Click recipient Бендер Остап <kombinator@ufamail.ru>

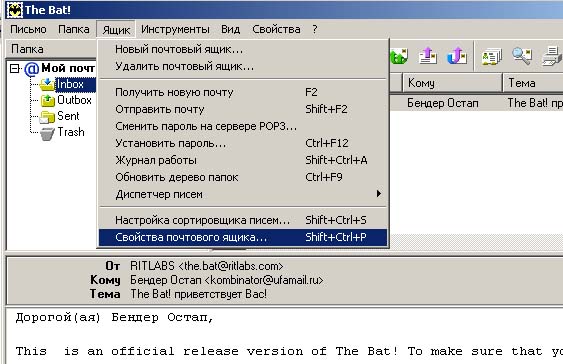[227, 280]
